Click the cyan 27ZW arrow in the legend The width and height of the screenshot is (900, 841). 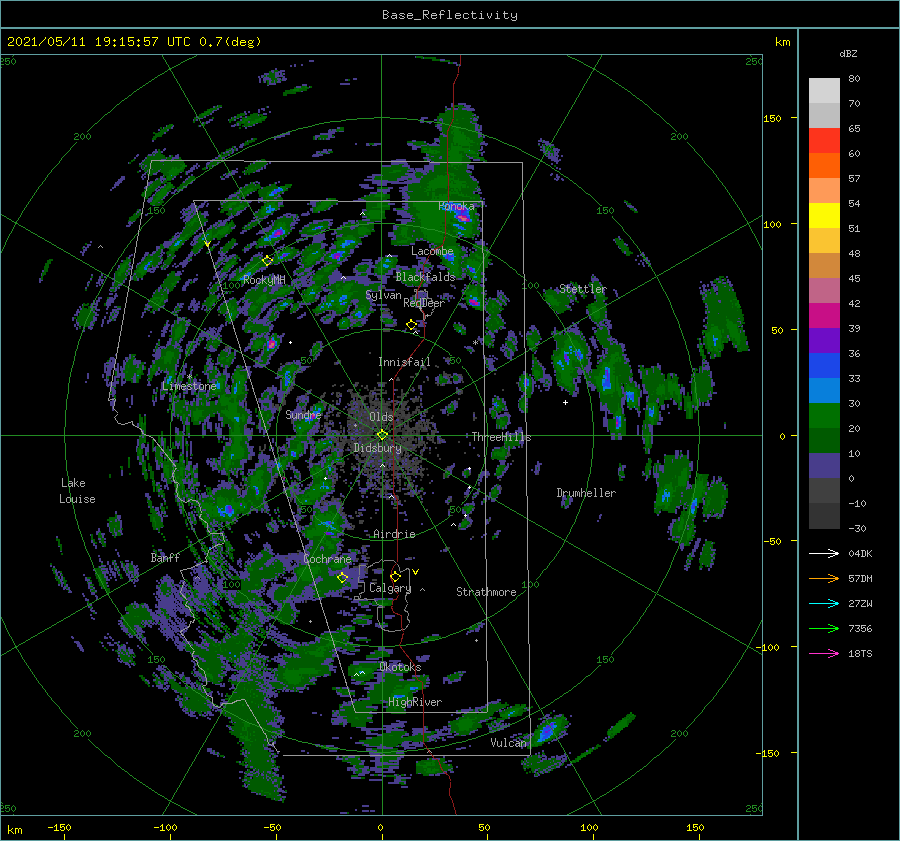tap(824, 603)
